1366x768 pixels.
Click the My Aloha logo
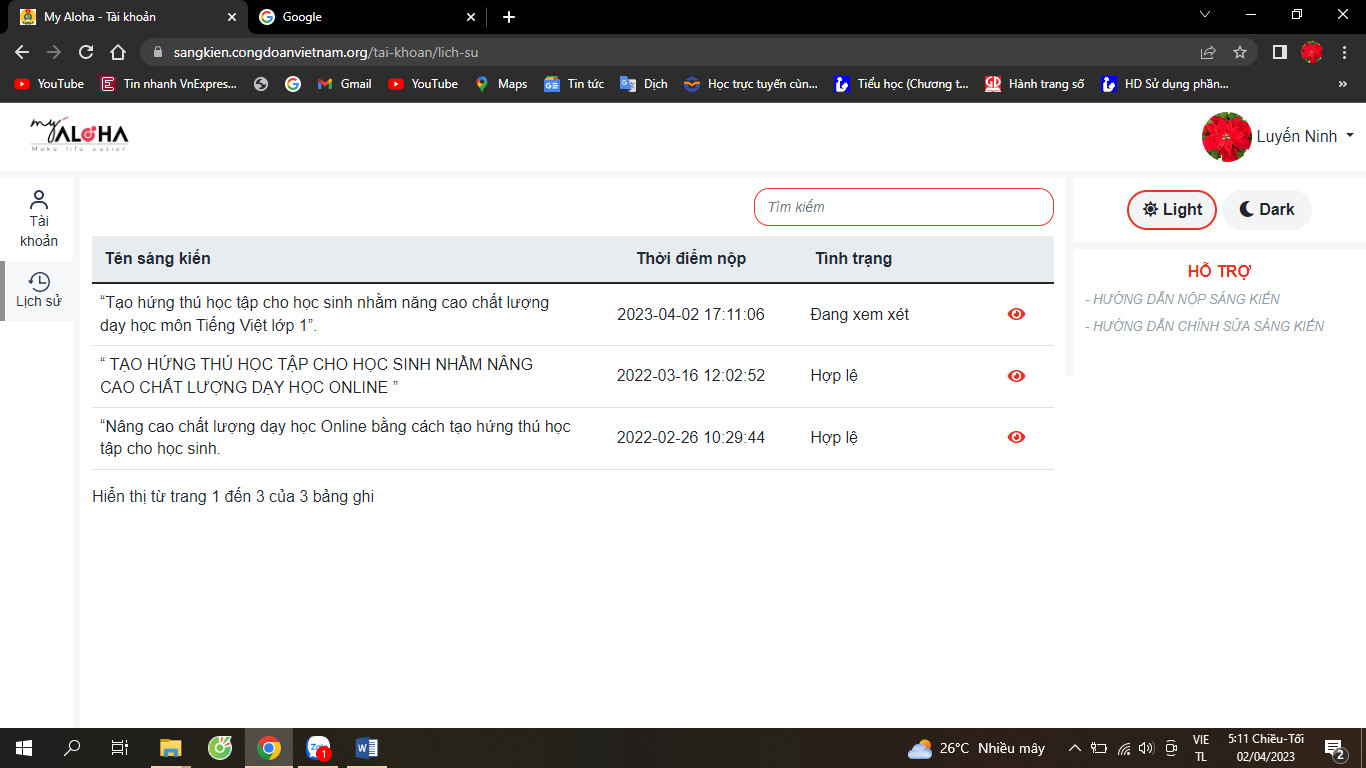tap(79, 135)
